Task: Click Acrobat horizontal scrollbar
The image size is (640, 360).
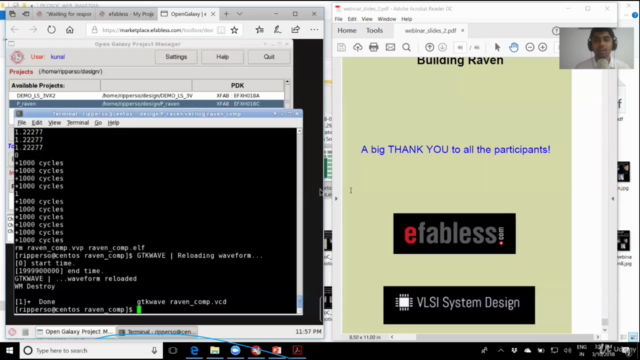Action: tap(495, 337)
